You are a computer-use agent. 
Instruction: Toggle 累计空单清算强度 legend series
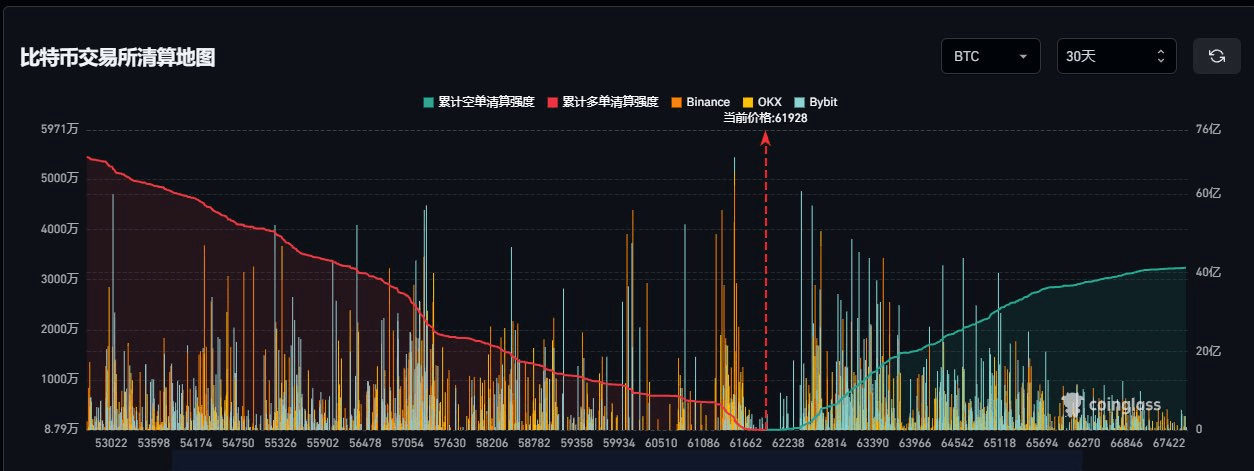point(479,102)
